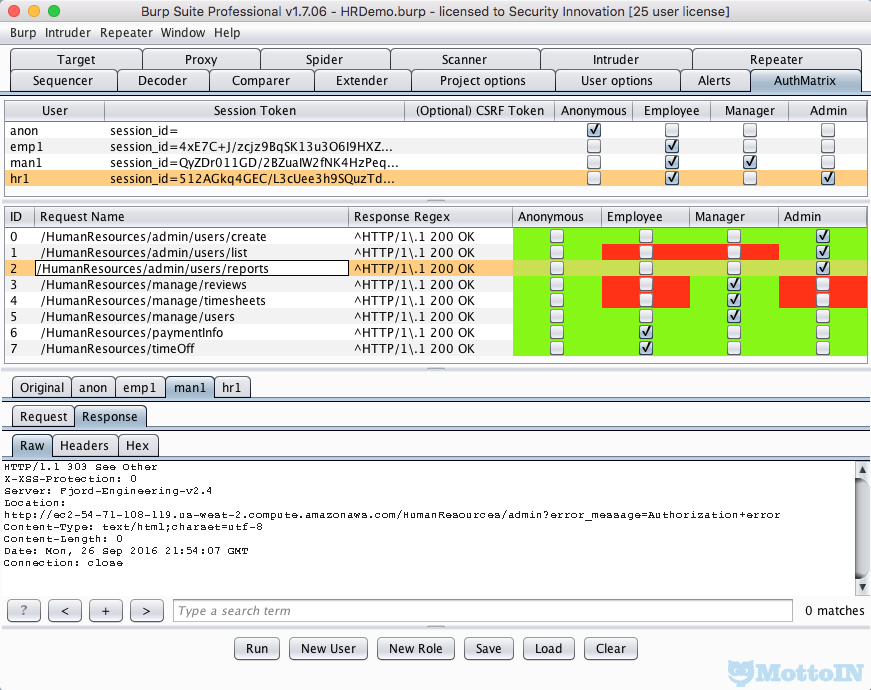871x690 pixels.
Task: Open the Sequencer tab
Action: pyautogui.click(x=63, y=81)
